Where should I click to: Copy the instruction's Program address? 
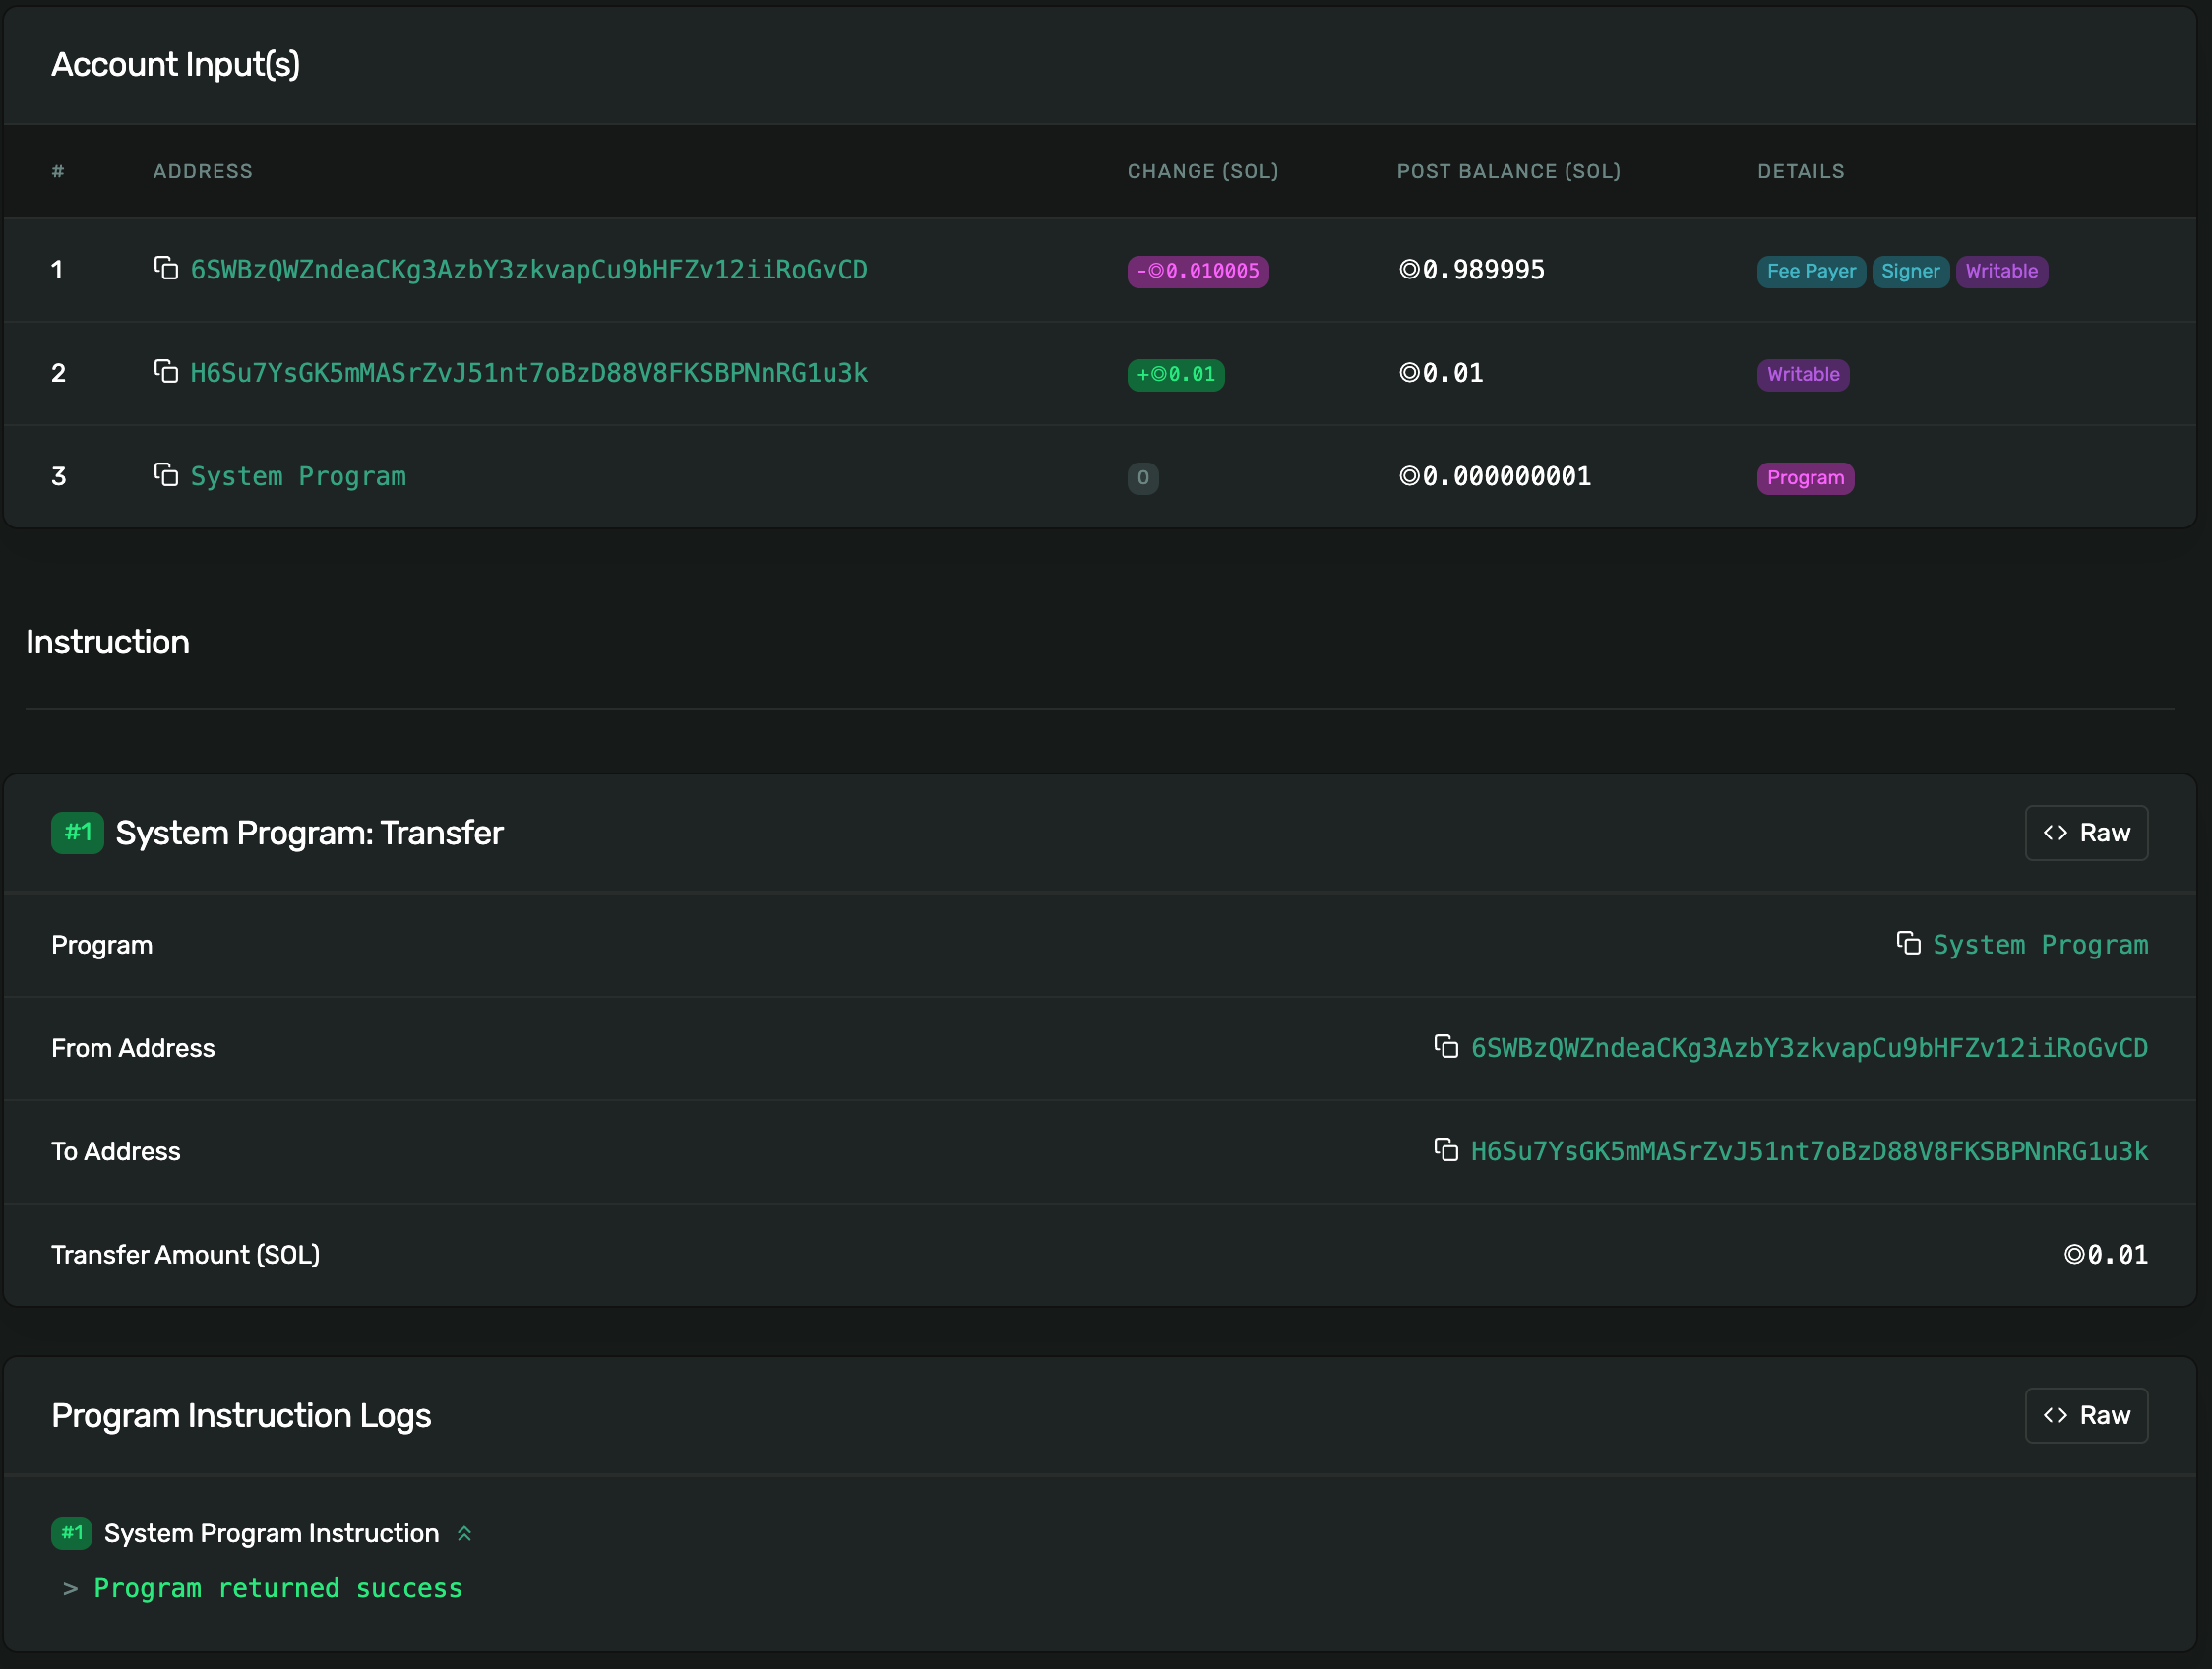[x=1908, y=943]
